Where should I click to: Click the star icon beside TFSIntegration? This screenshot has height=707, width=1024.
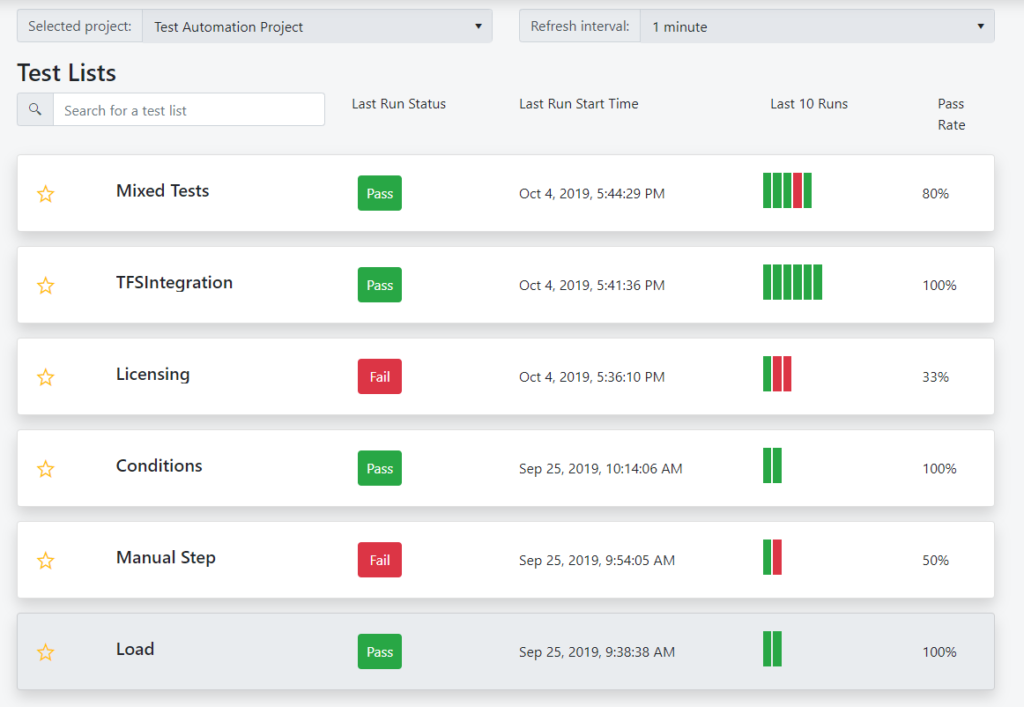46,285
